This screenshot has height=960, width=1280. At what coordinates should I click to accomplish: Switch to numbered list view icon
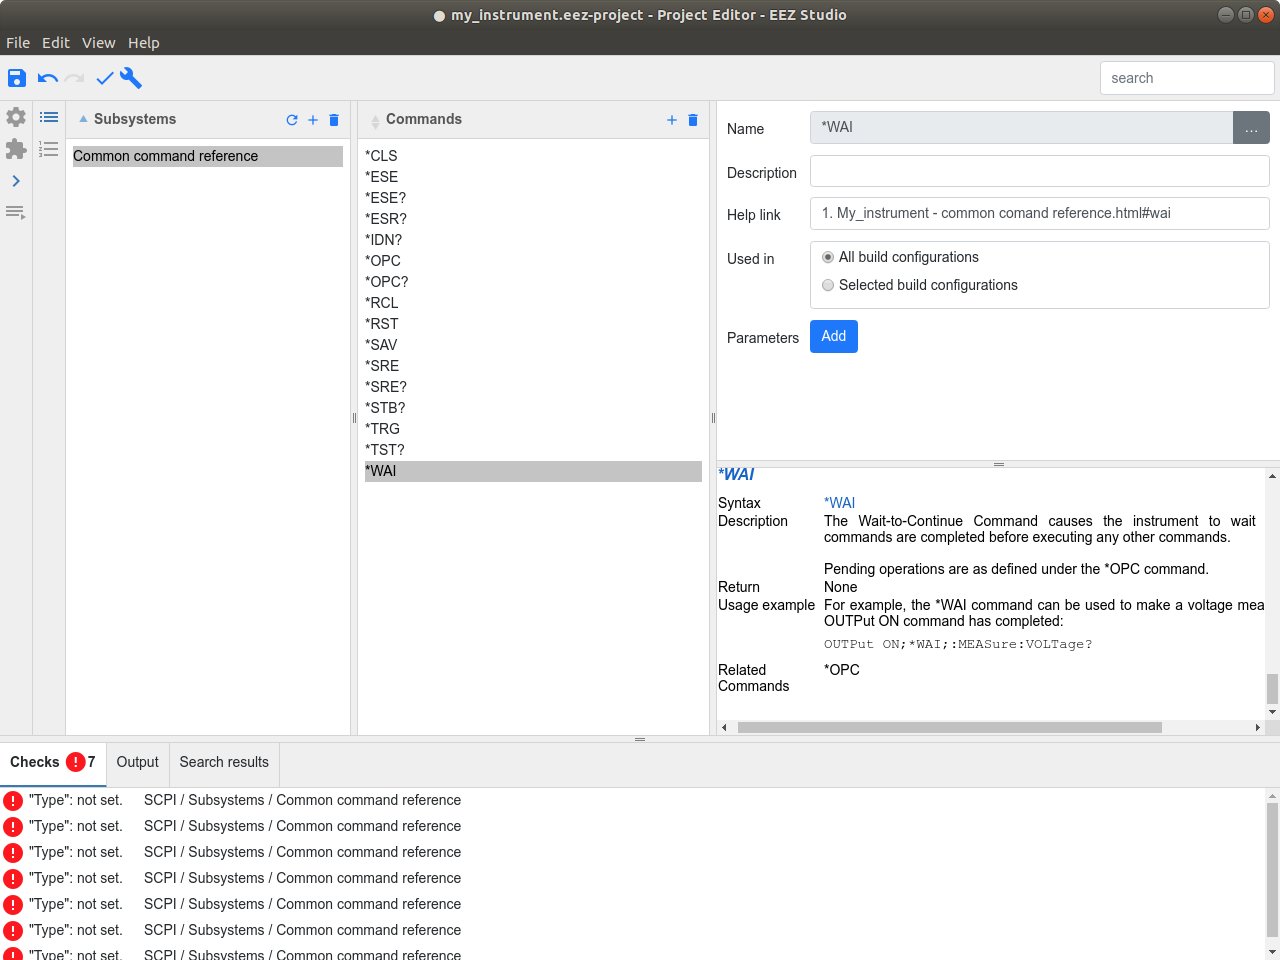[x=49, y=149]
